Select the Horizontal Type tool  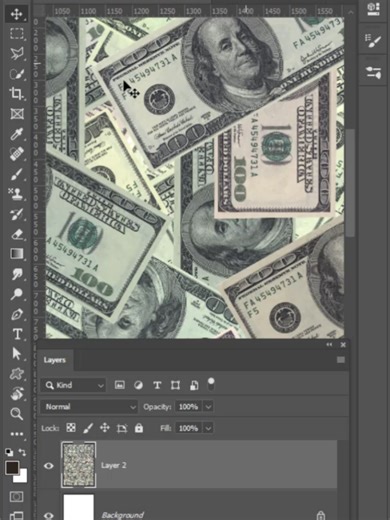[17, 334]
